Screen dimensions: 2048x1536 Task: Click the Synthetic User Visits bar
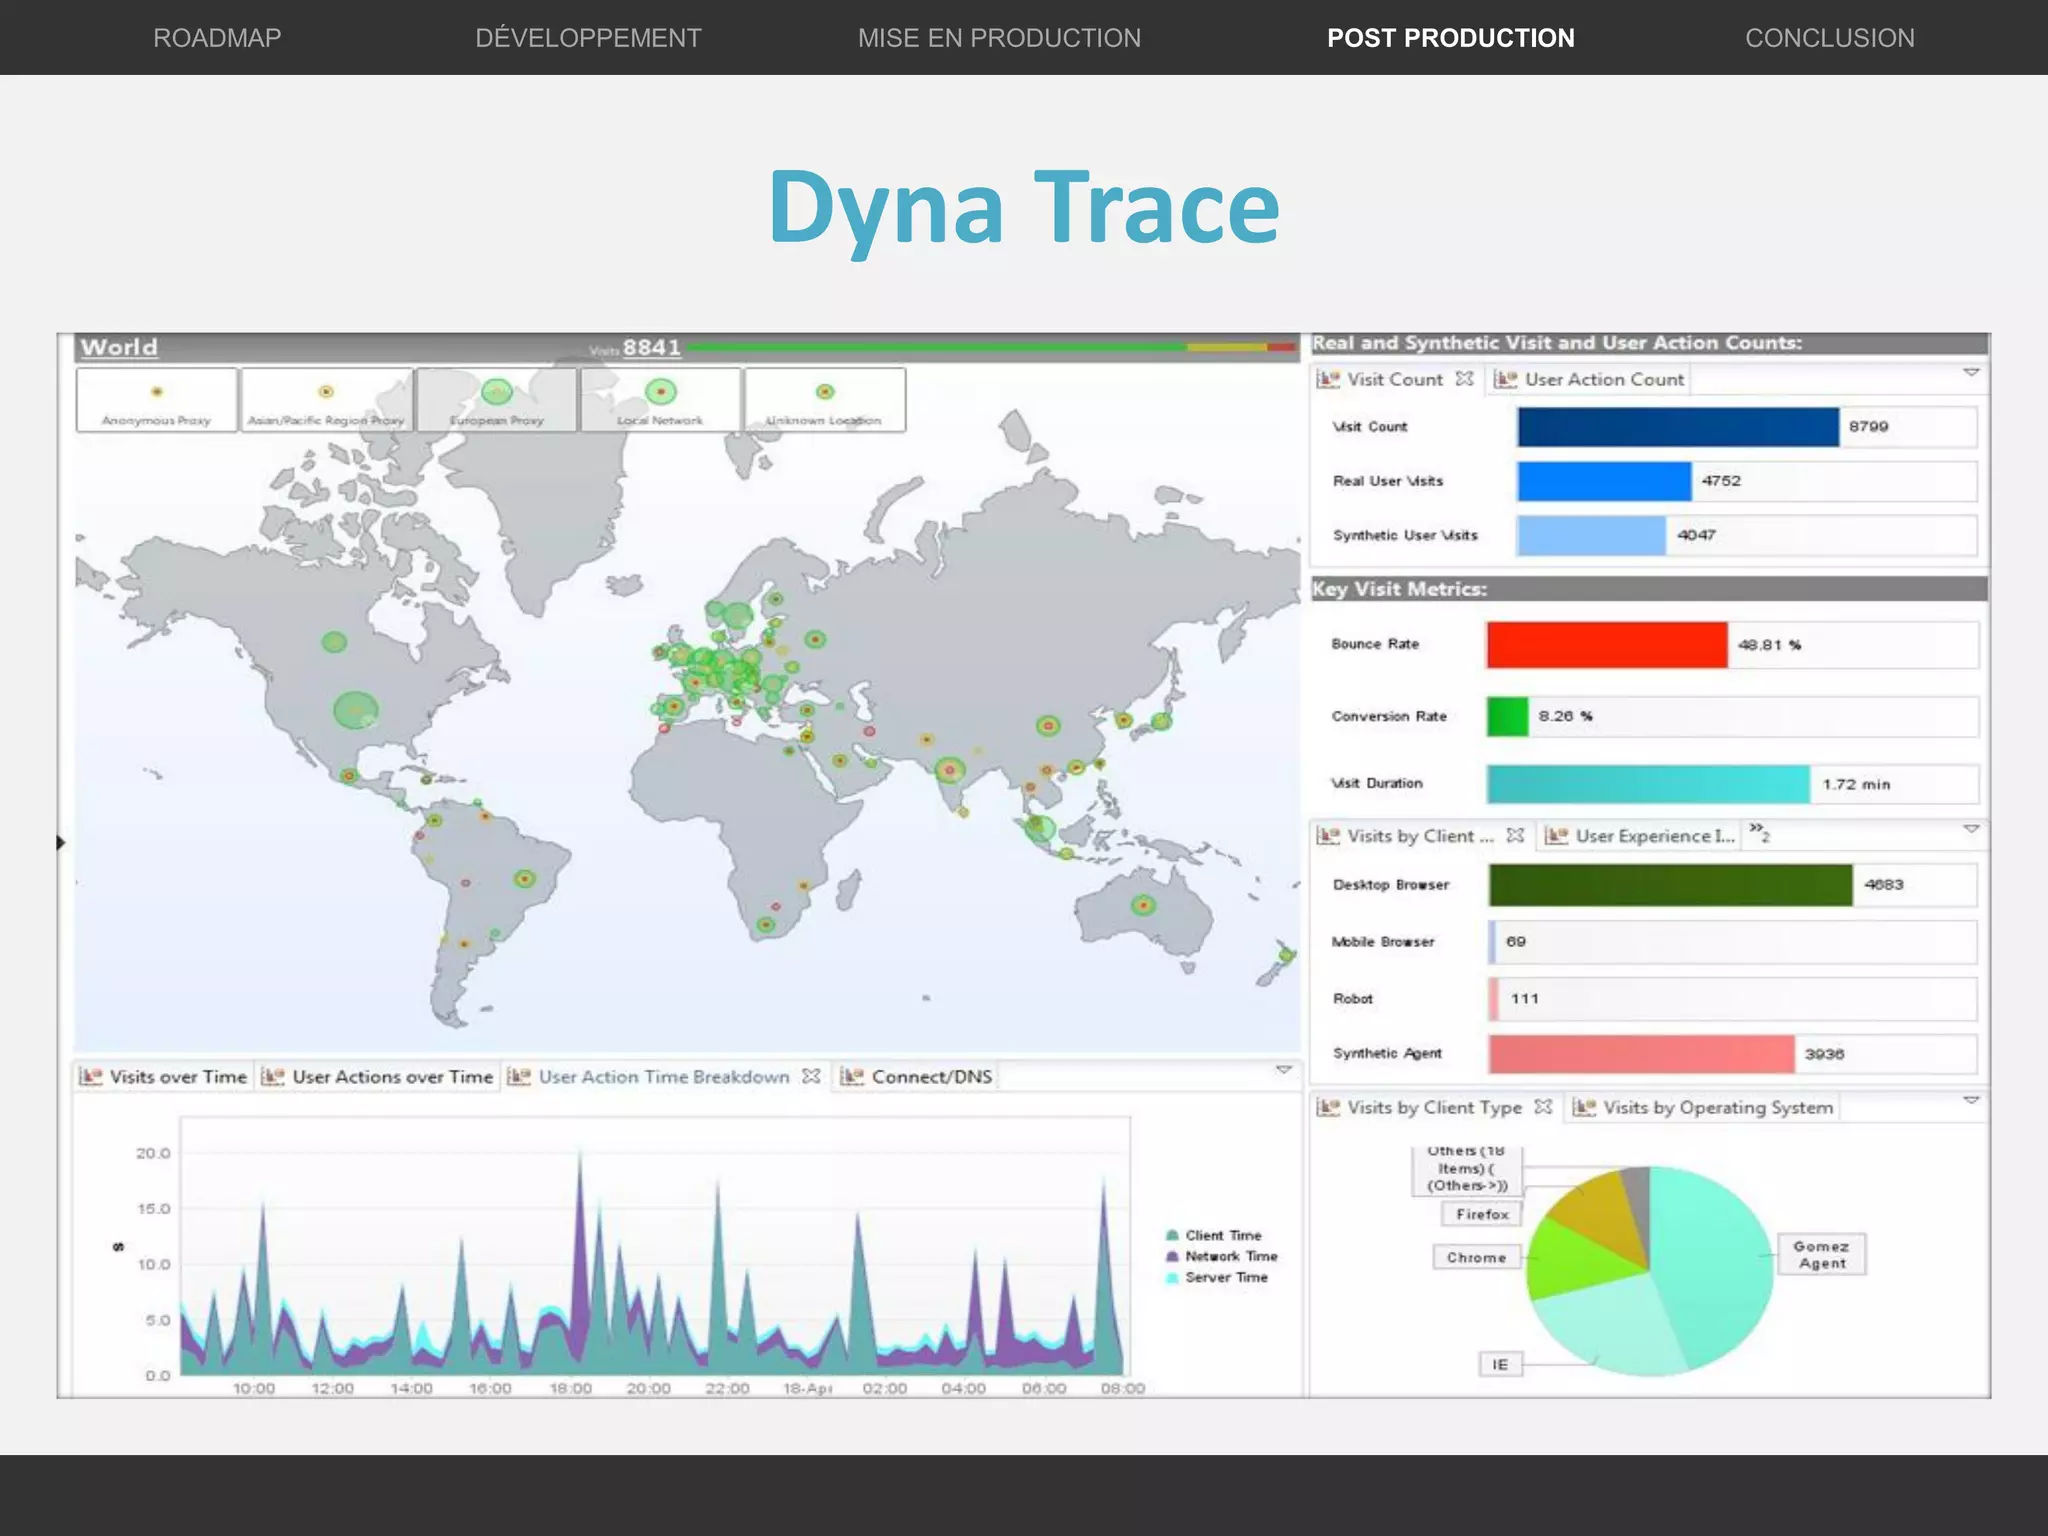(x=1591, y=535)
